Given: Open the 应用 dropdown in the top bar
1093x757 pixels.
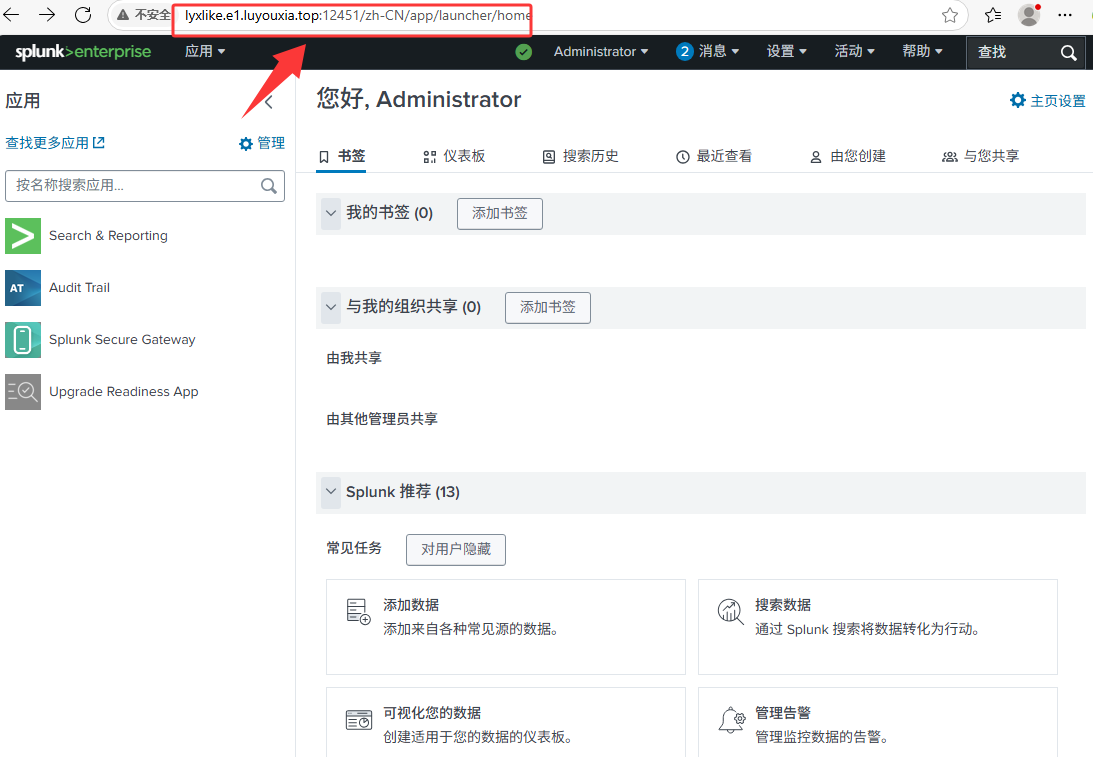Looking at the screenshot, I should (x=205, y=52).
